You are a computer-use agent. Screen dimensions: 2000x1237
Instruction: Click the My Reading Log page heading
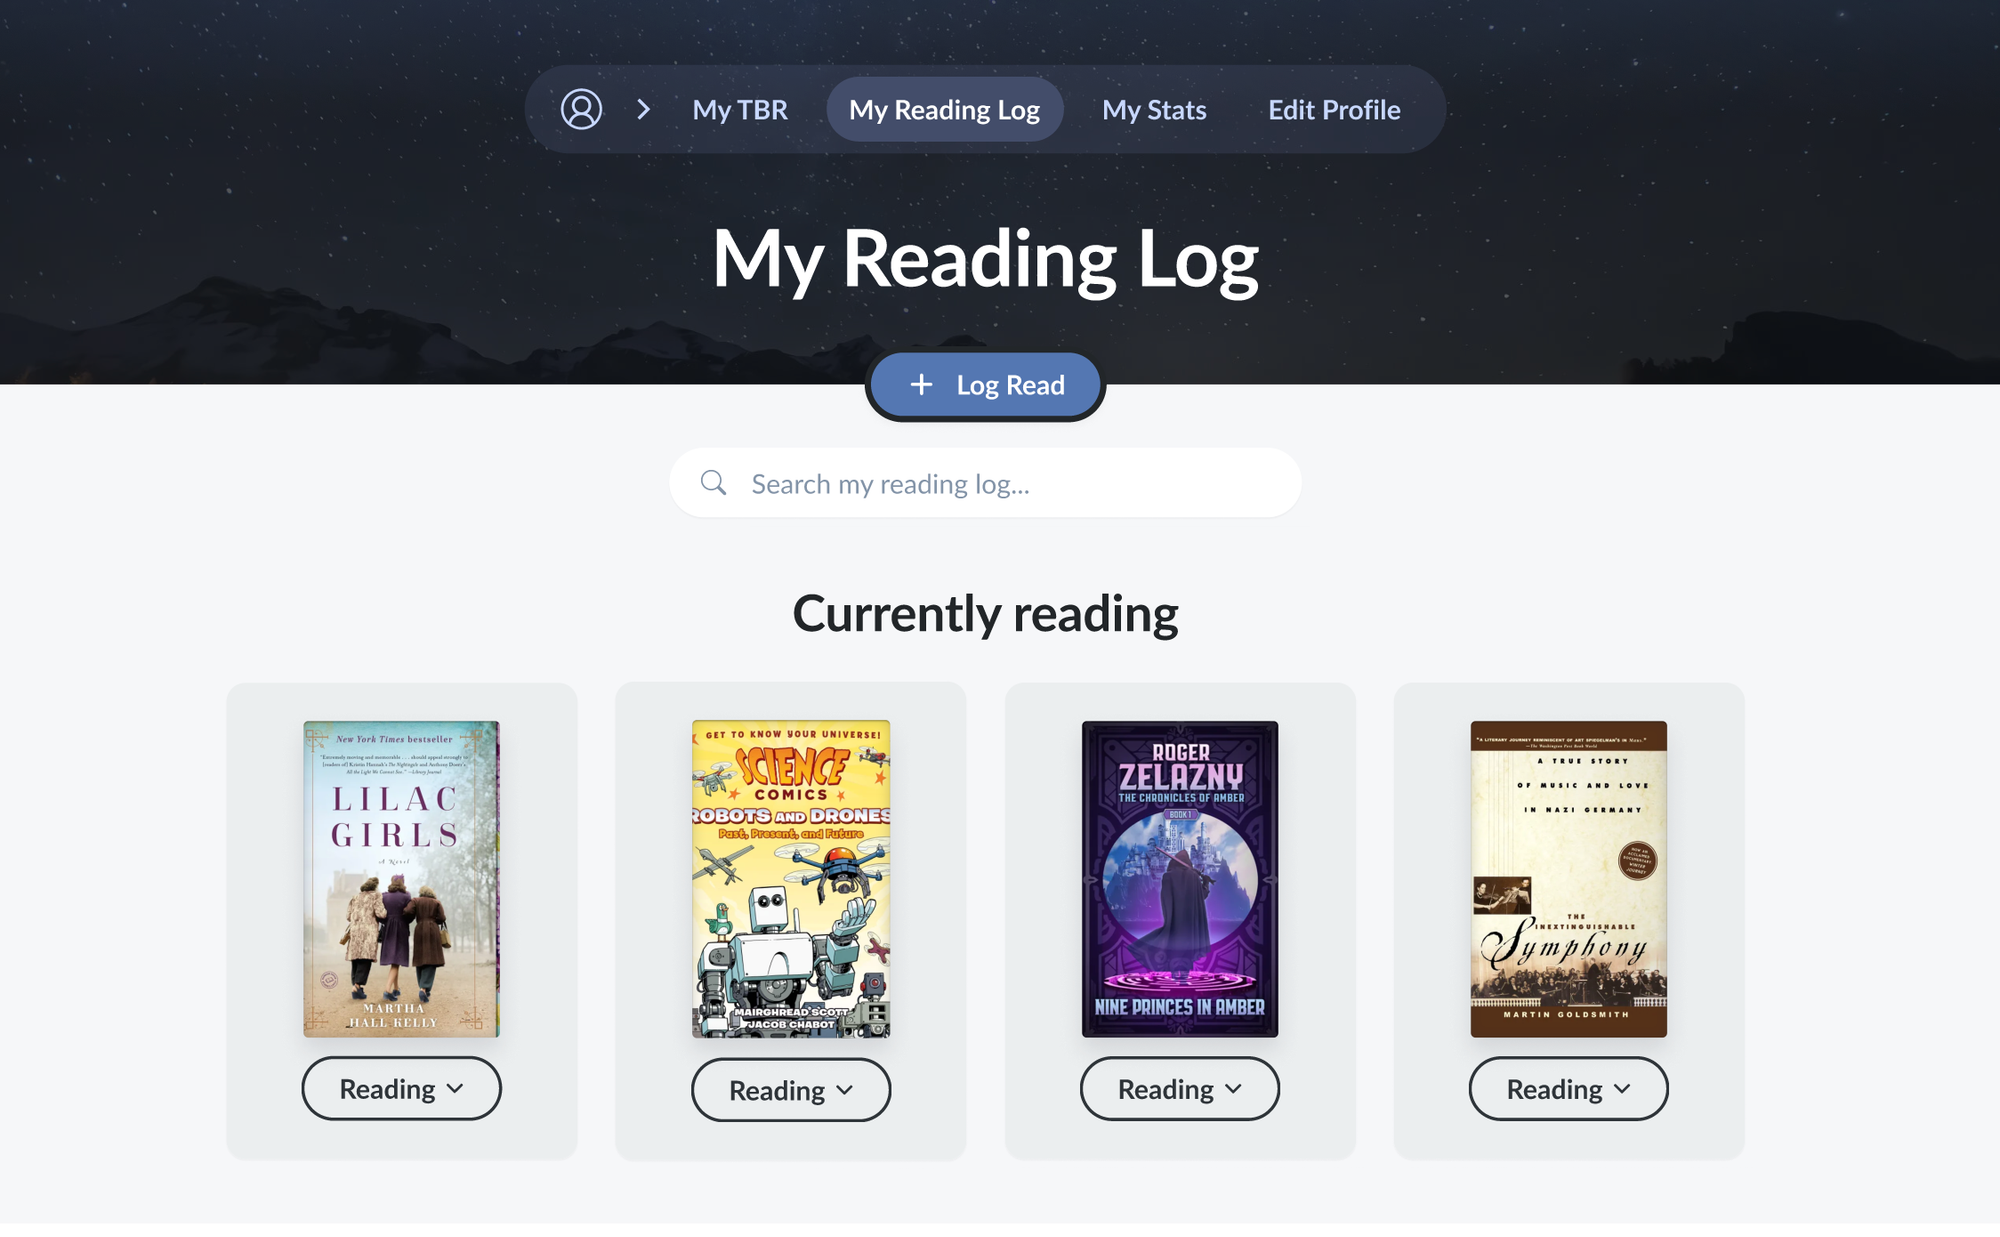point(985,259)
